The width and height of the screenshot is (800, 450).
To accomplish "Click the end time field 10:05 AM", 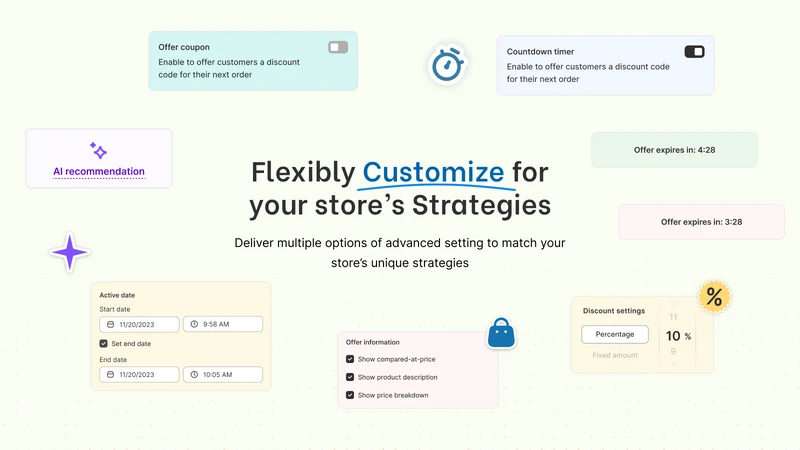I will point(223,374).
